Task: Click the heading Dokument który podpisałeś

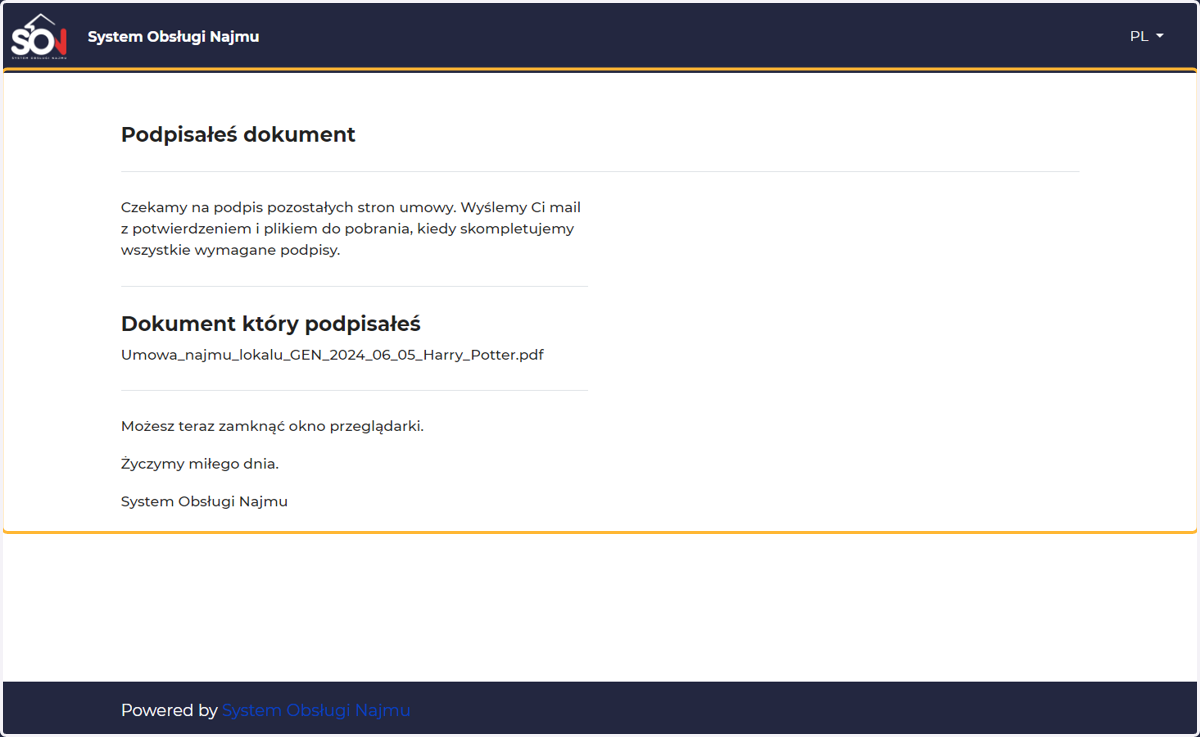Action: [x=271, y=324]
